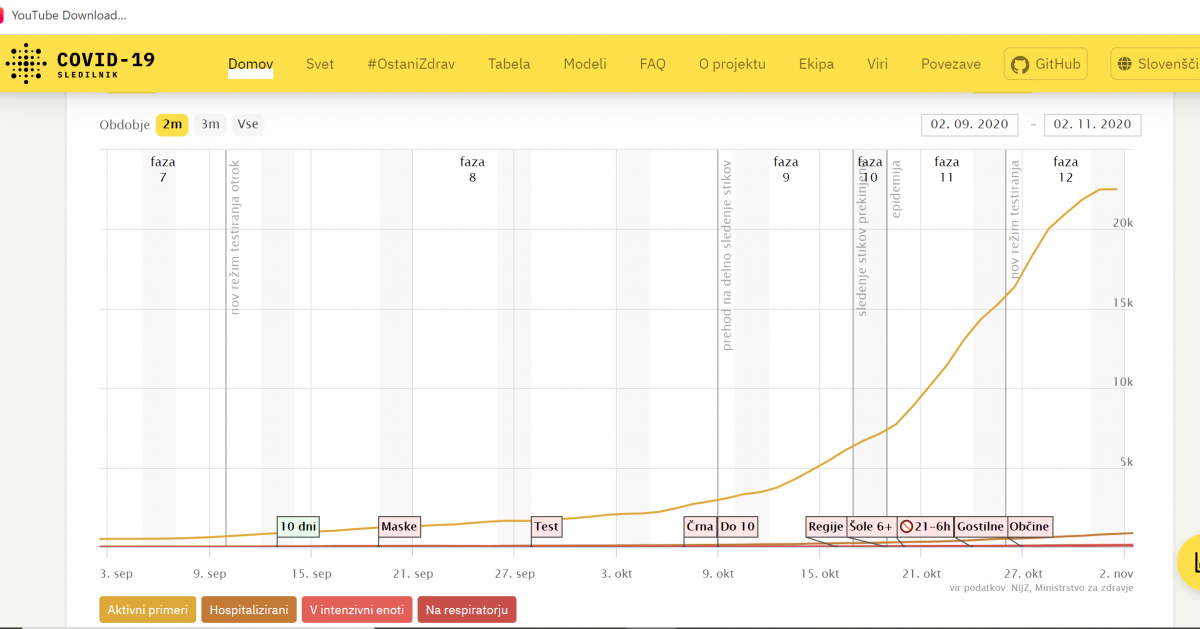1200x629 pixels.
Task: Click the YouTube Download browser tab icon
Action: tap(3, 15)
